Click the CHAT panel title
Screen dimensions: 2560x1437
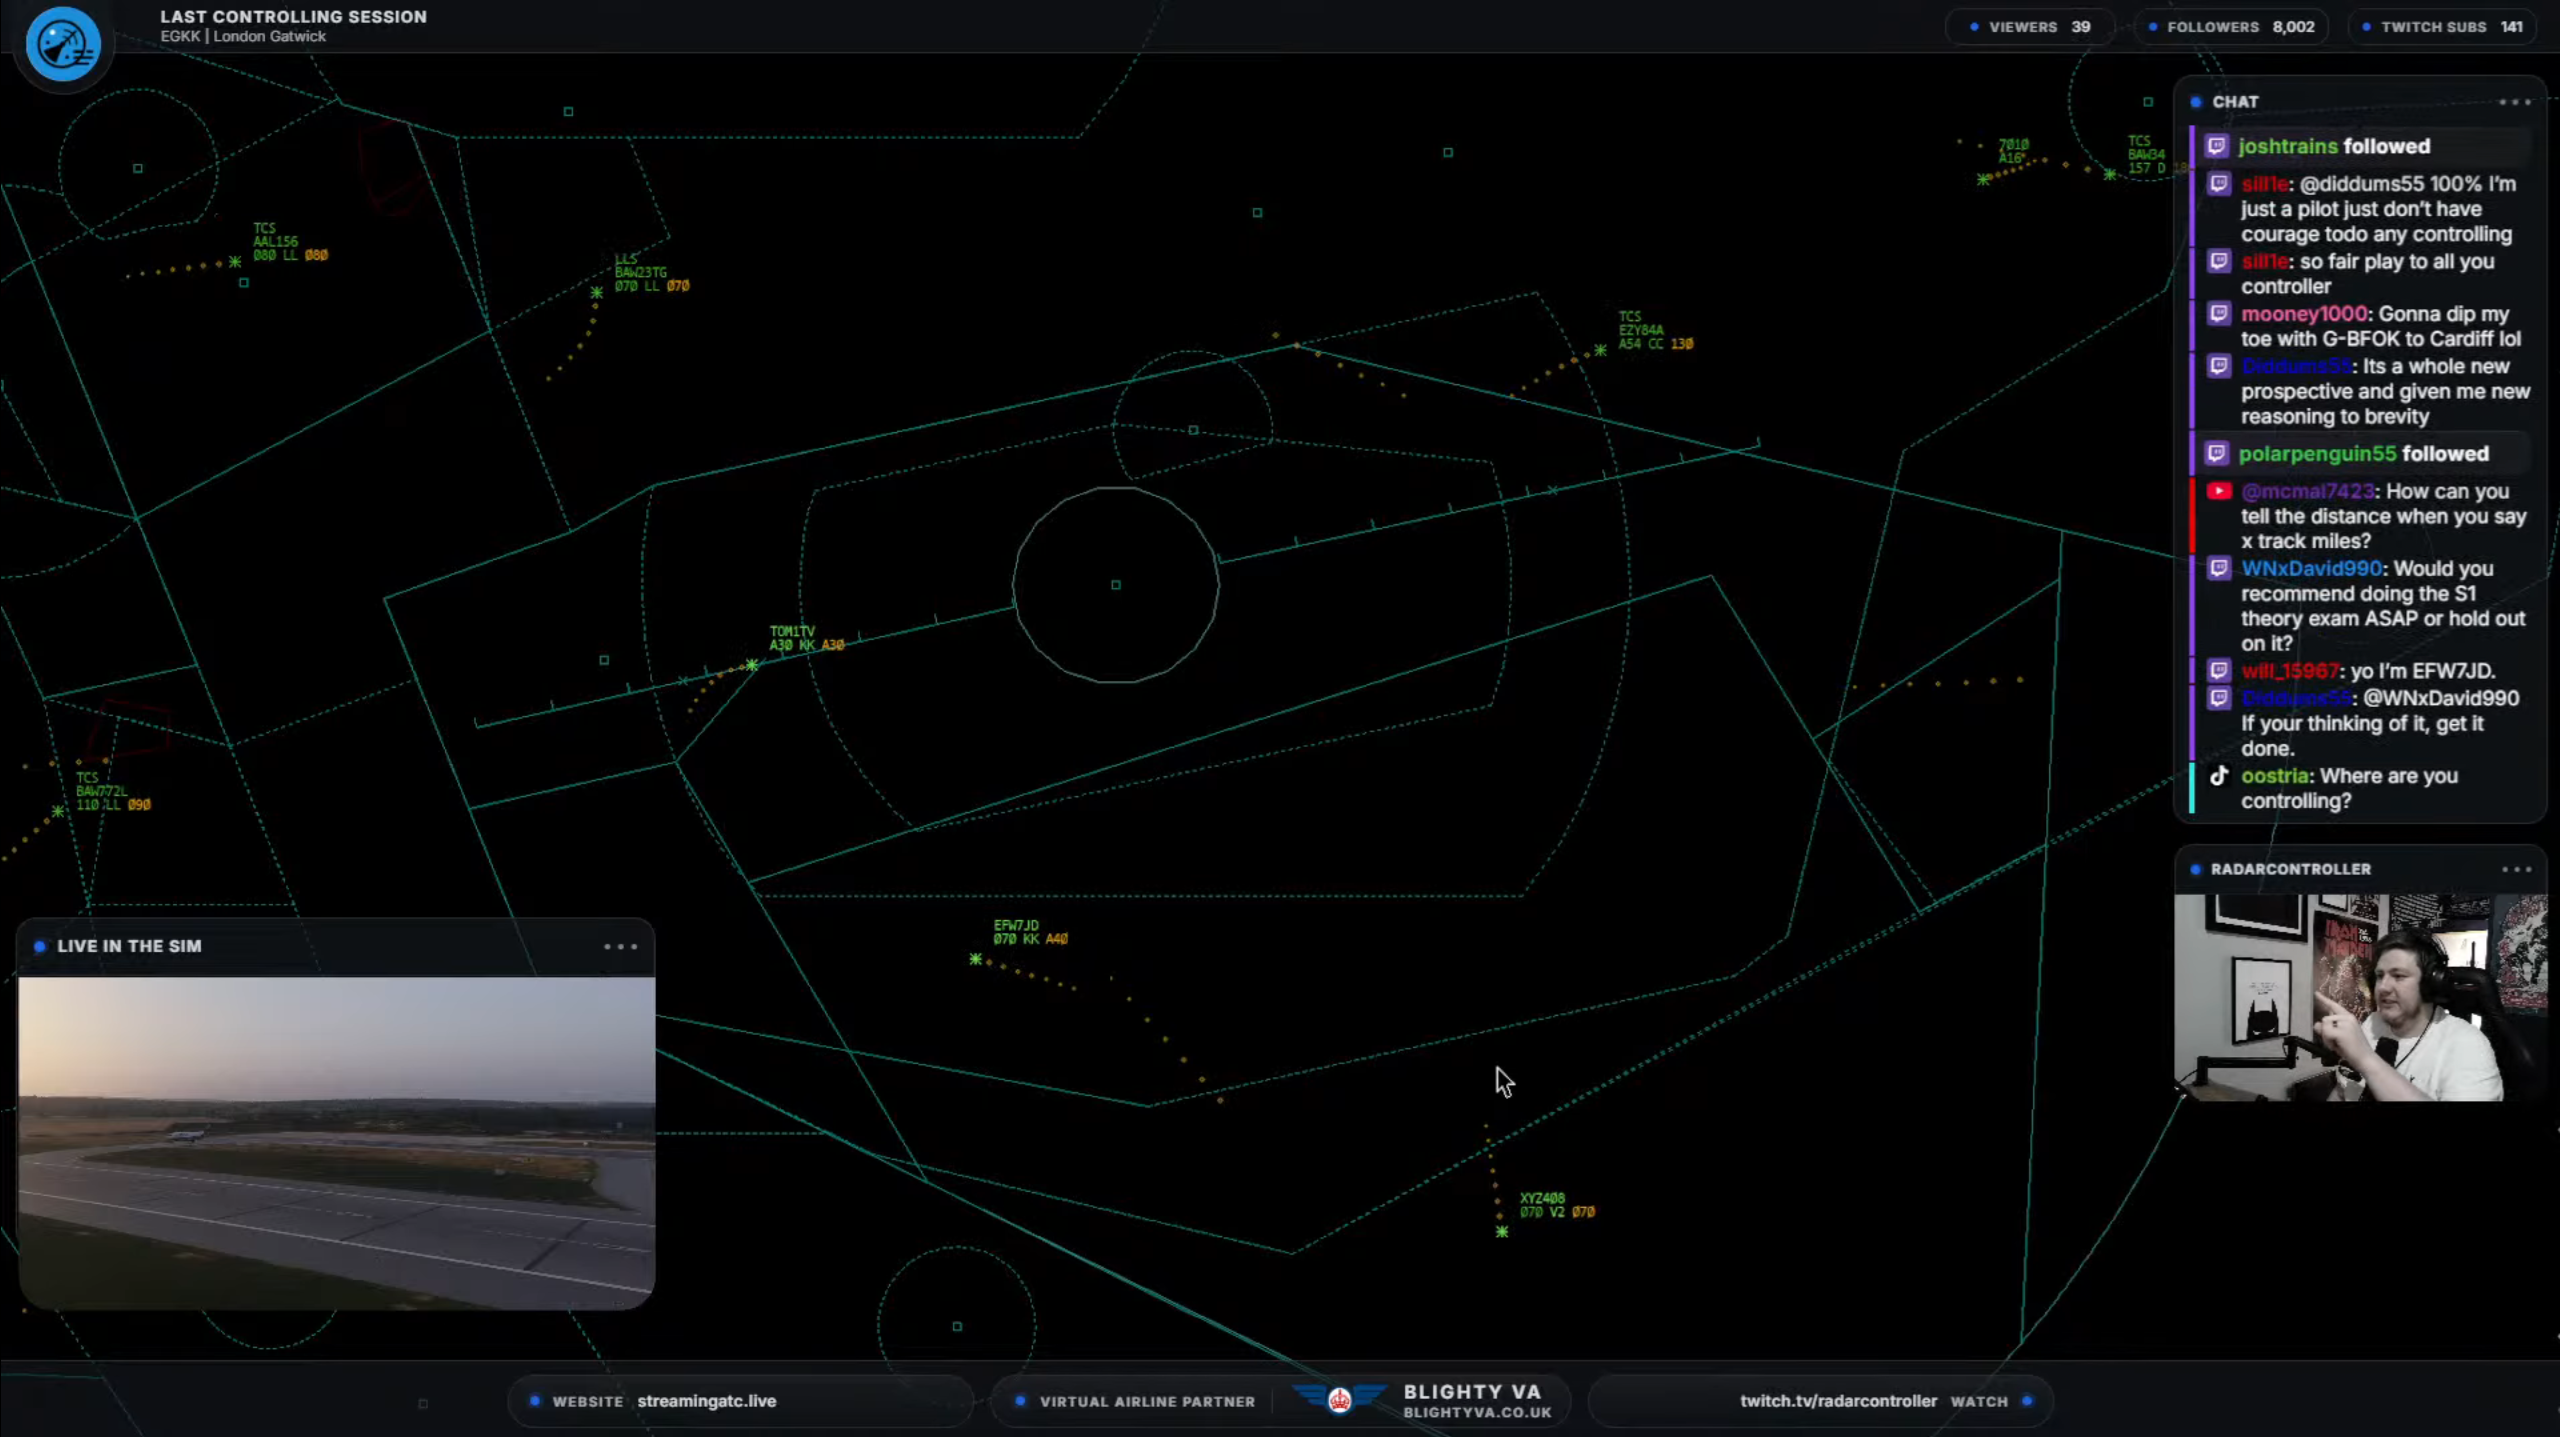coord(2235,102)
